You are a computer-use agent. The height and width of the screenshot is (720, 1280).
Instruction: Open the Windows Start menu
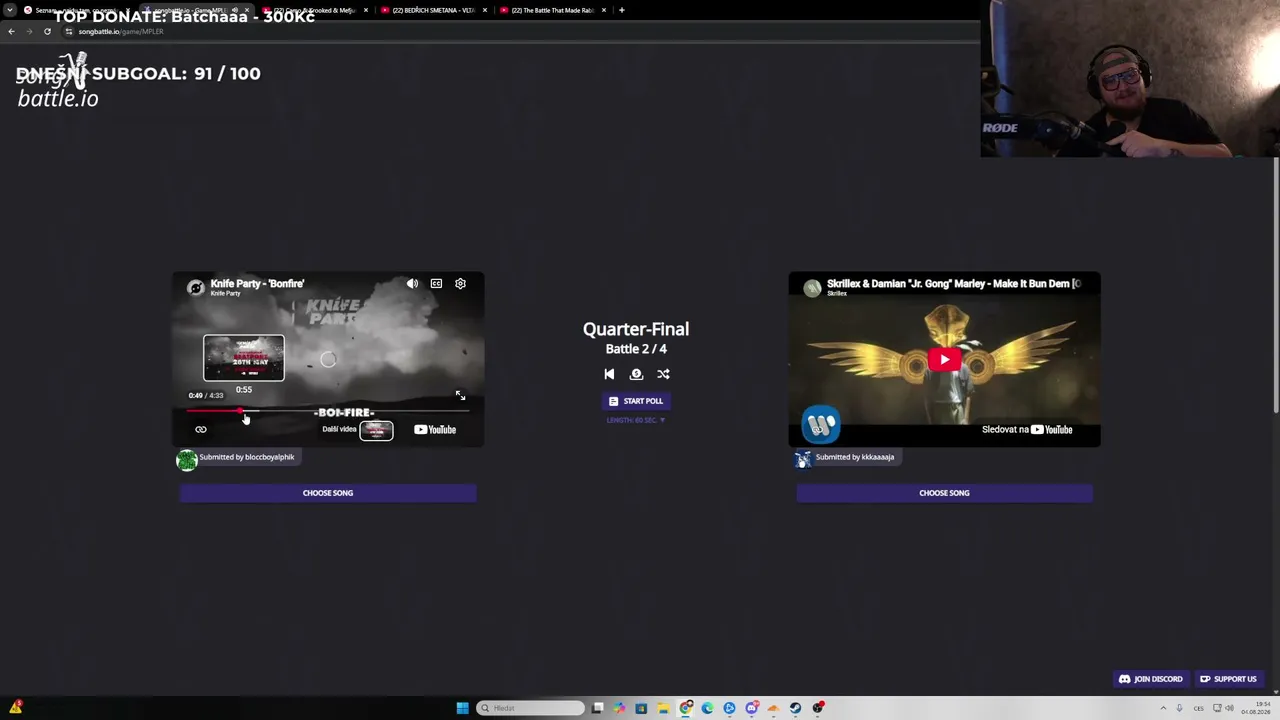(x=462, y=708)
